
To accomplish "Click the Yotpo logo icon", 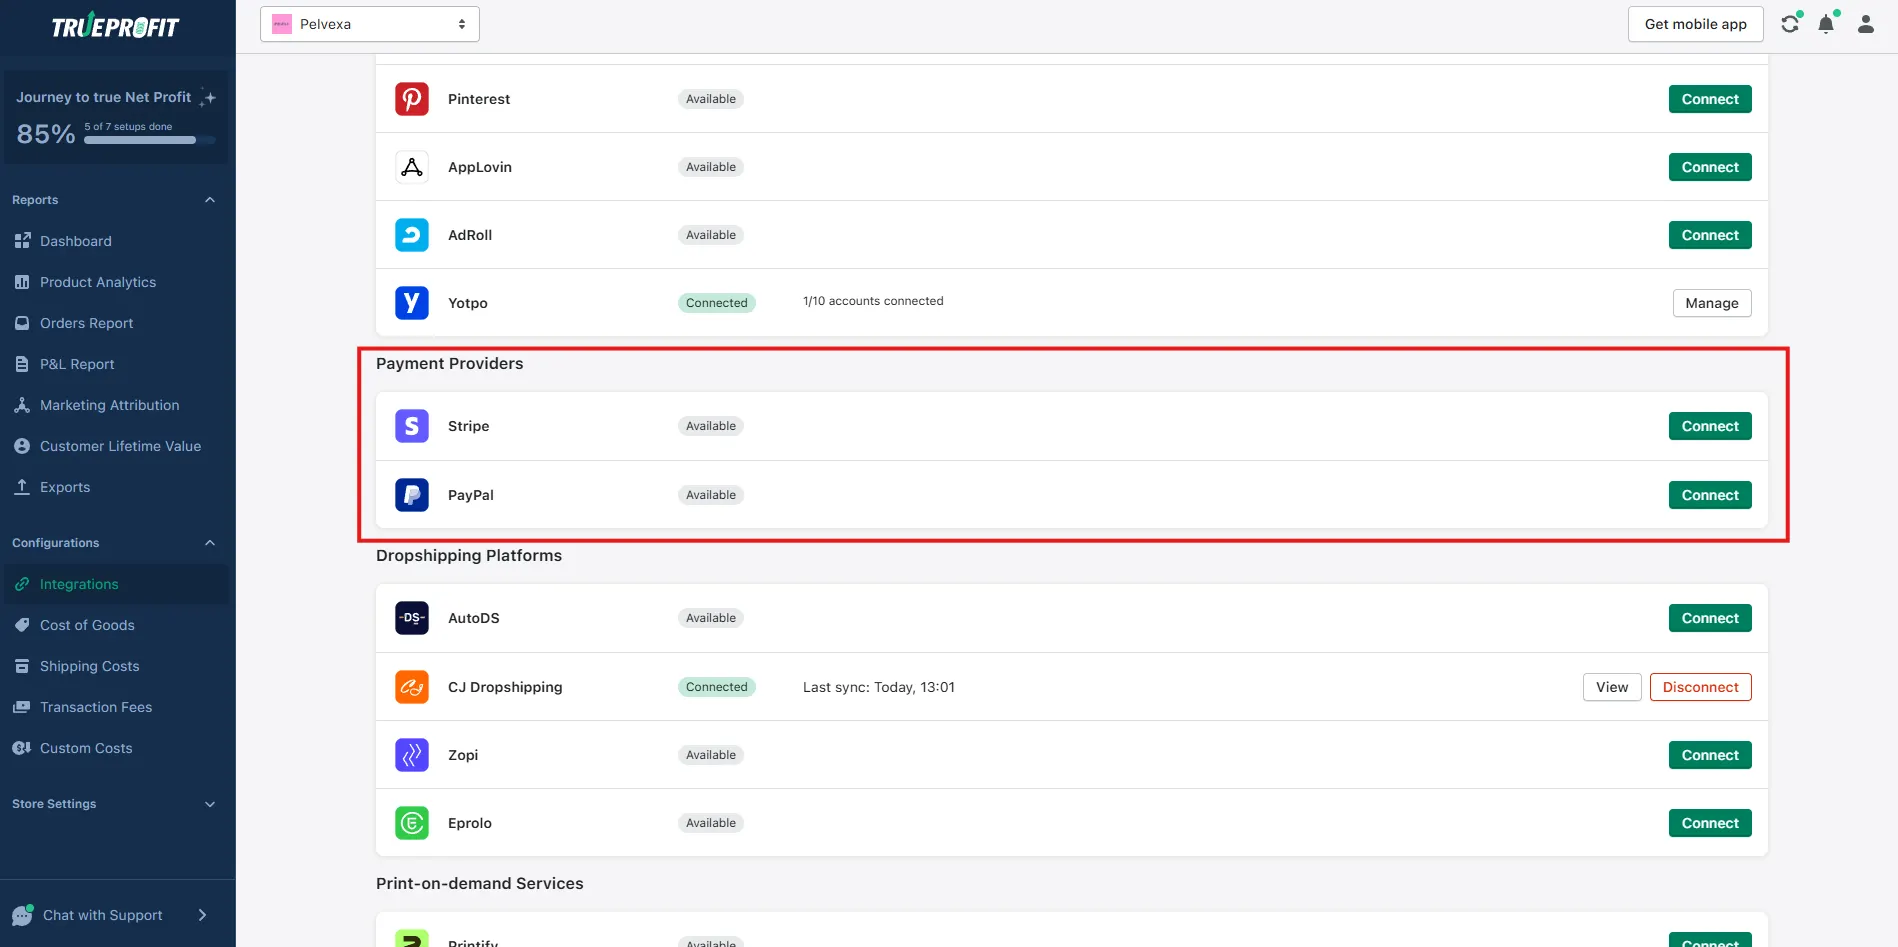I will 412,303.
